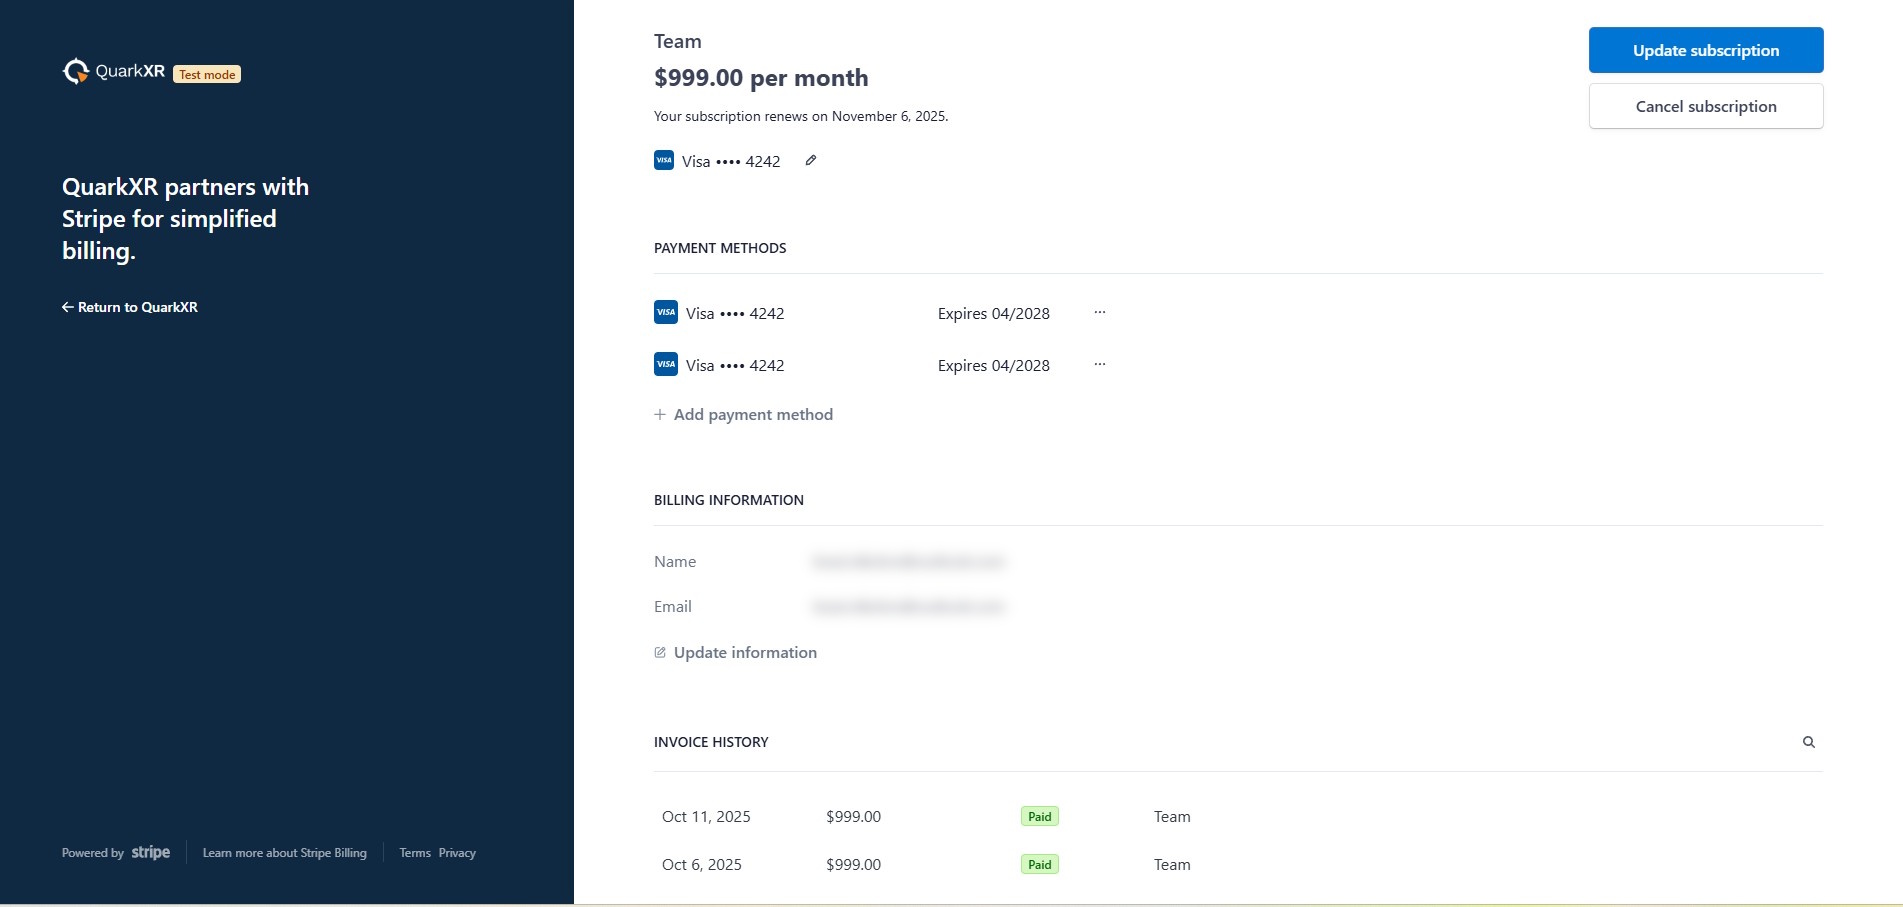This screenshot has width=1903, height=907.
Task: Open the Privacy link in the footer
Action: (457, 853)
